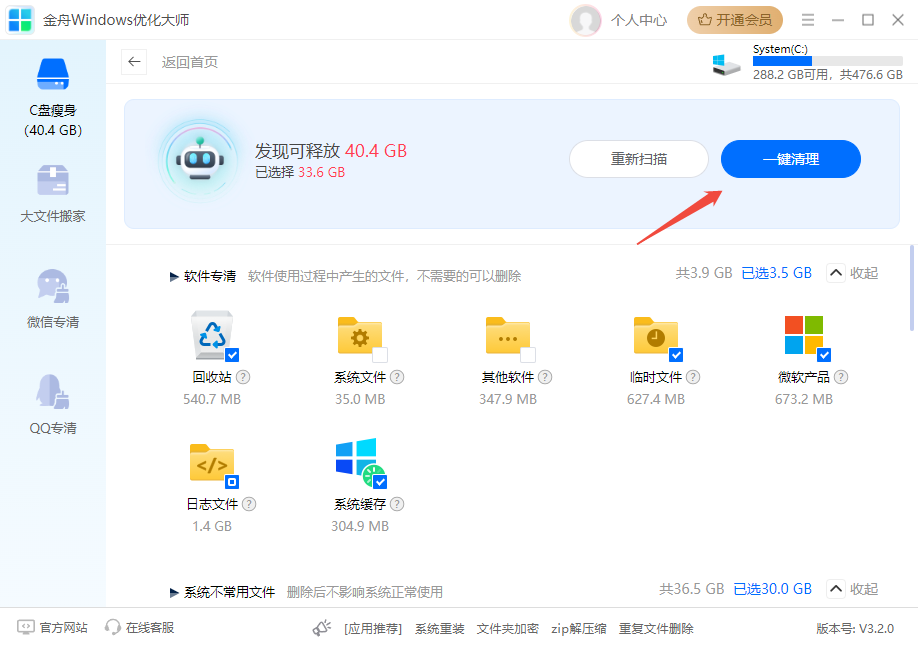Uncheck the 临时文件 checkbox

[x=676, y=355]
